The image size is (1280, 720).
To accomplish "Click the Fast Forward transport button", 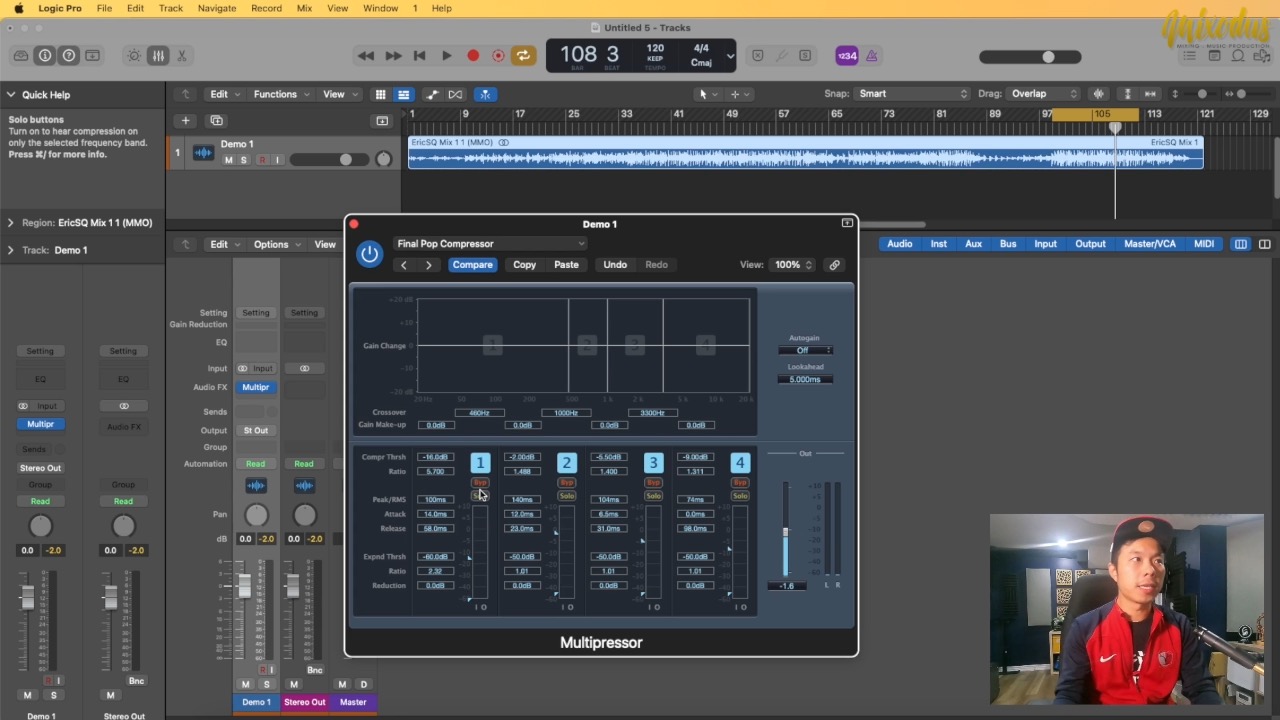I will [x=393, y=56].
